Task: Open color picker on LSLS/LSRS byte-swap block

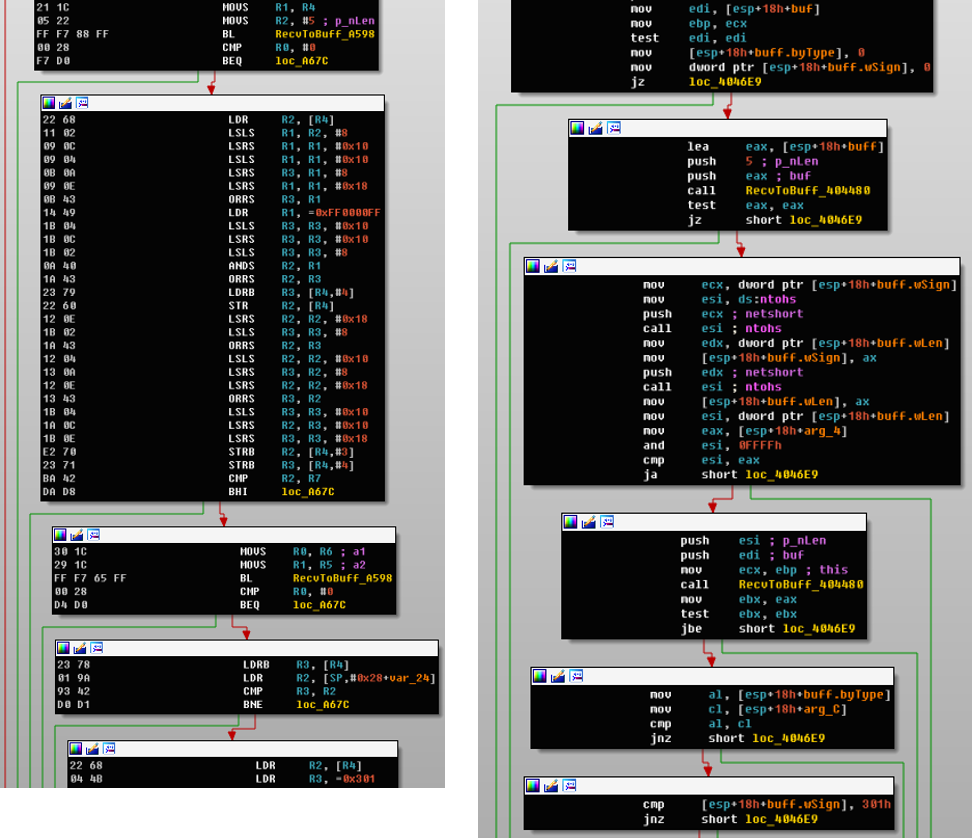Action: (49, 103)
